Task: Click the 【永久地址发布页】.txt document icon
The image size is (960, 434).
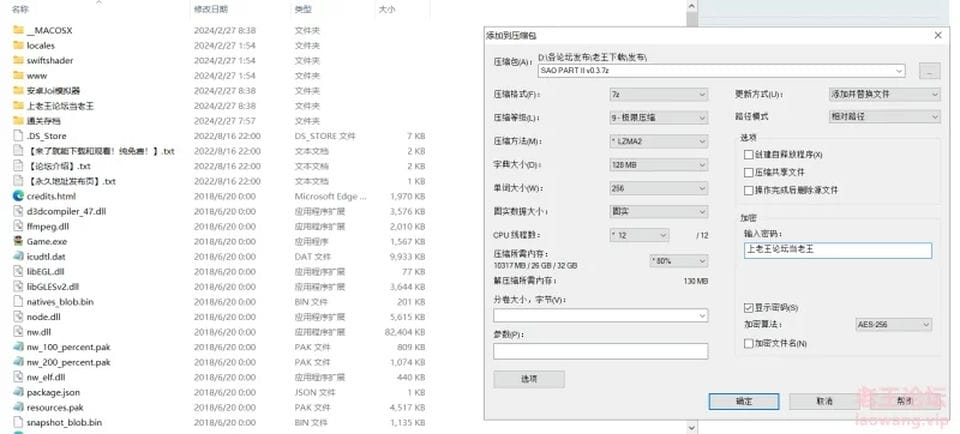Action: point(18,181)
